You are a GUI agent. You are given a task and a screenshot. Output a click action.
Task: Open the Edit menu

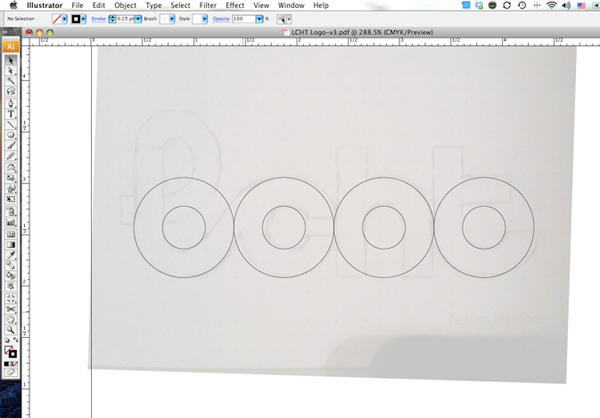pyautogui.click(x=99, y=5)
